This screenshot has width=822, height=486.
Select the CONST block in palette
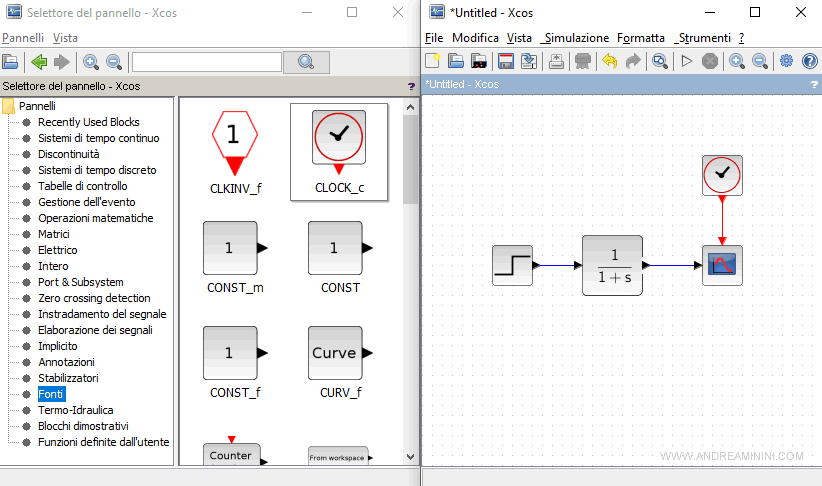tap(340, 257)
